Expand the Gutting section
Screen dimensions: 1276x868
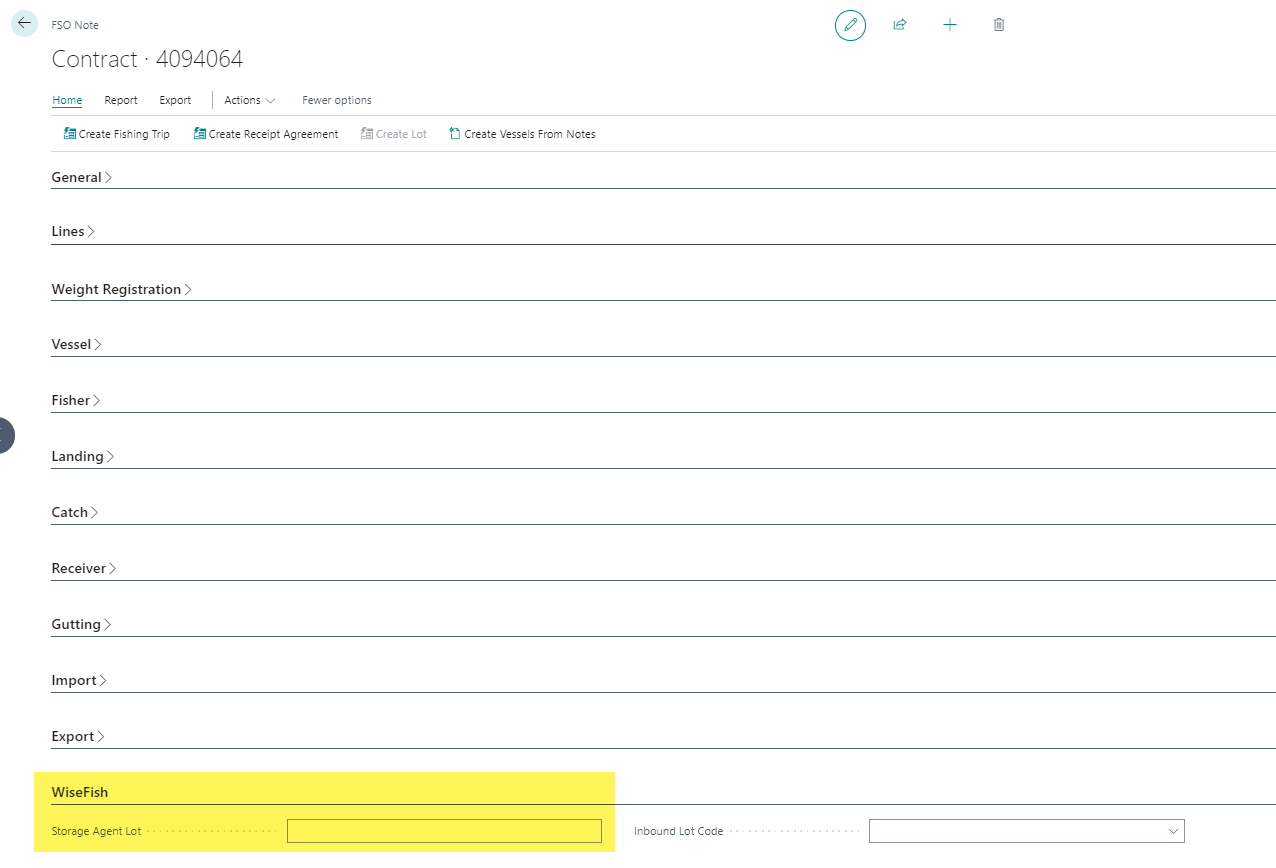point(81,624)
